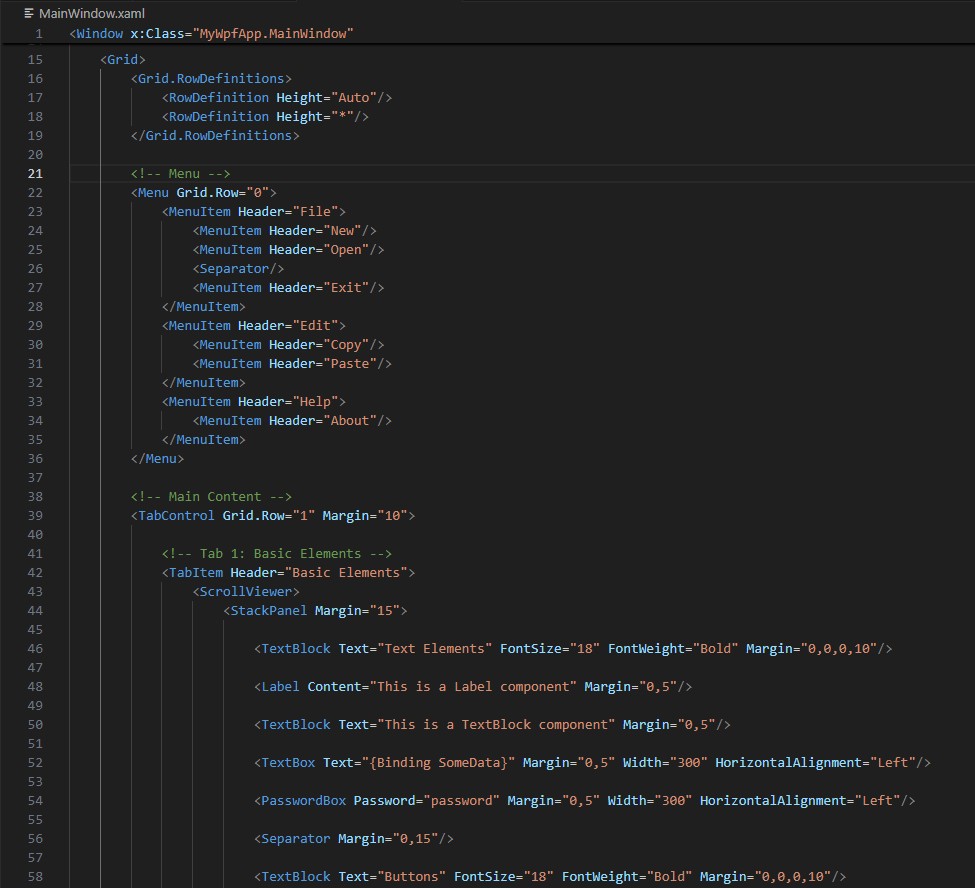The height and width of the screenshot is (888, 975).
Task: Click the "Auto" Height value
Action: 357,97
